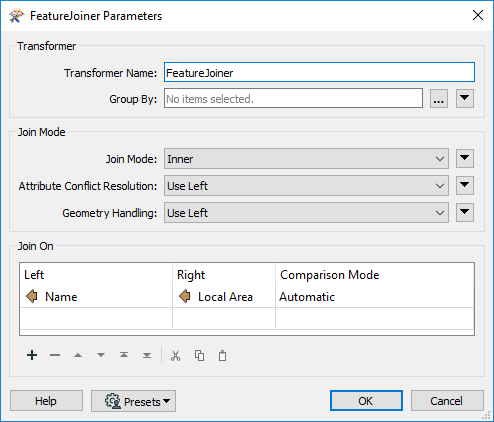Move join row to top of list
This screenshot has height=422, width=494.
point(124,355)
